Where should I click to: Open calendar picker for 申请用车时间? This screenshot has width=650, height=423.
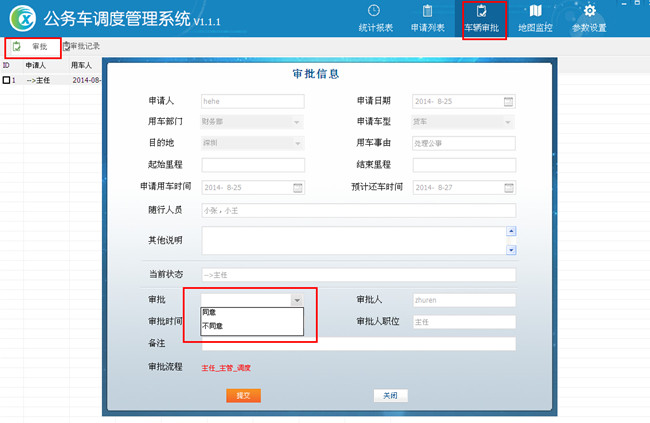click(x=297, y=187)
